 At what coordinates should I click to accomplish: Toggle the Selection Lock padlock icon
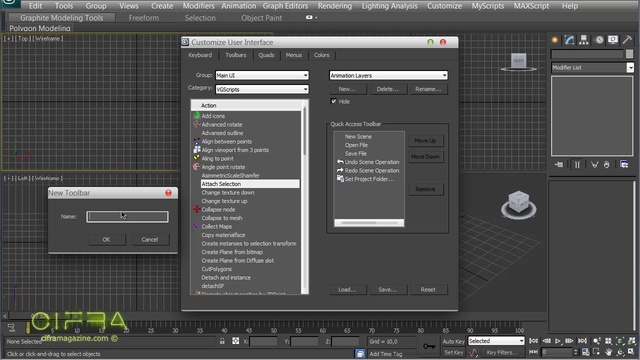(x=222, y=341)
